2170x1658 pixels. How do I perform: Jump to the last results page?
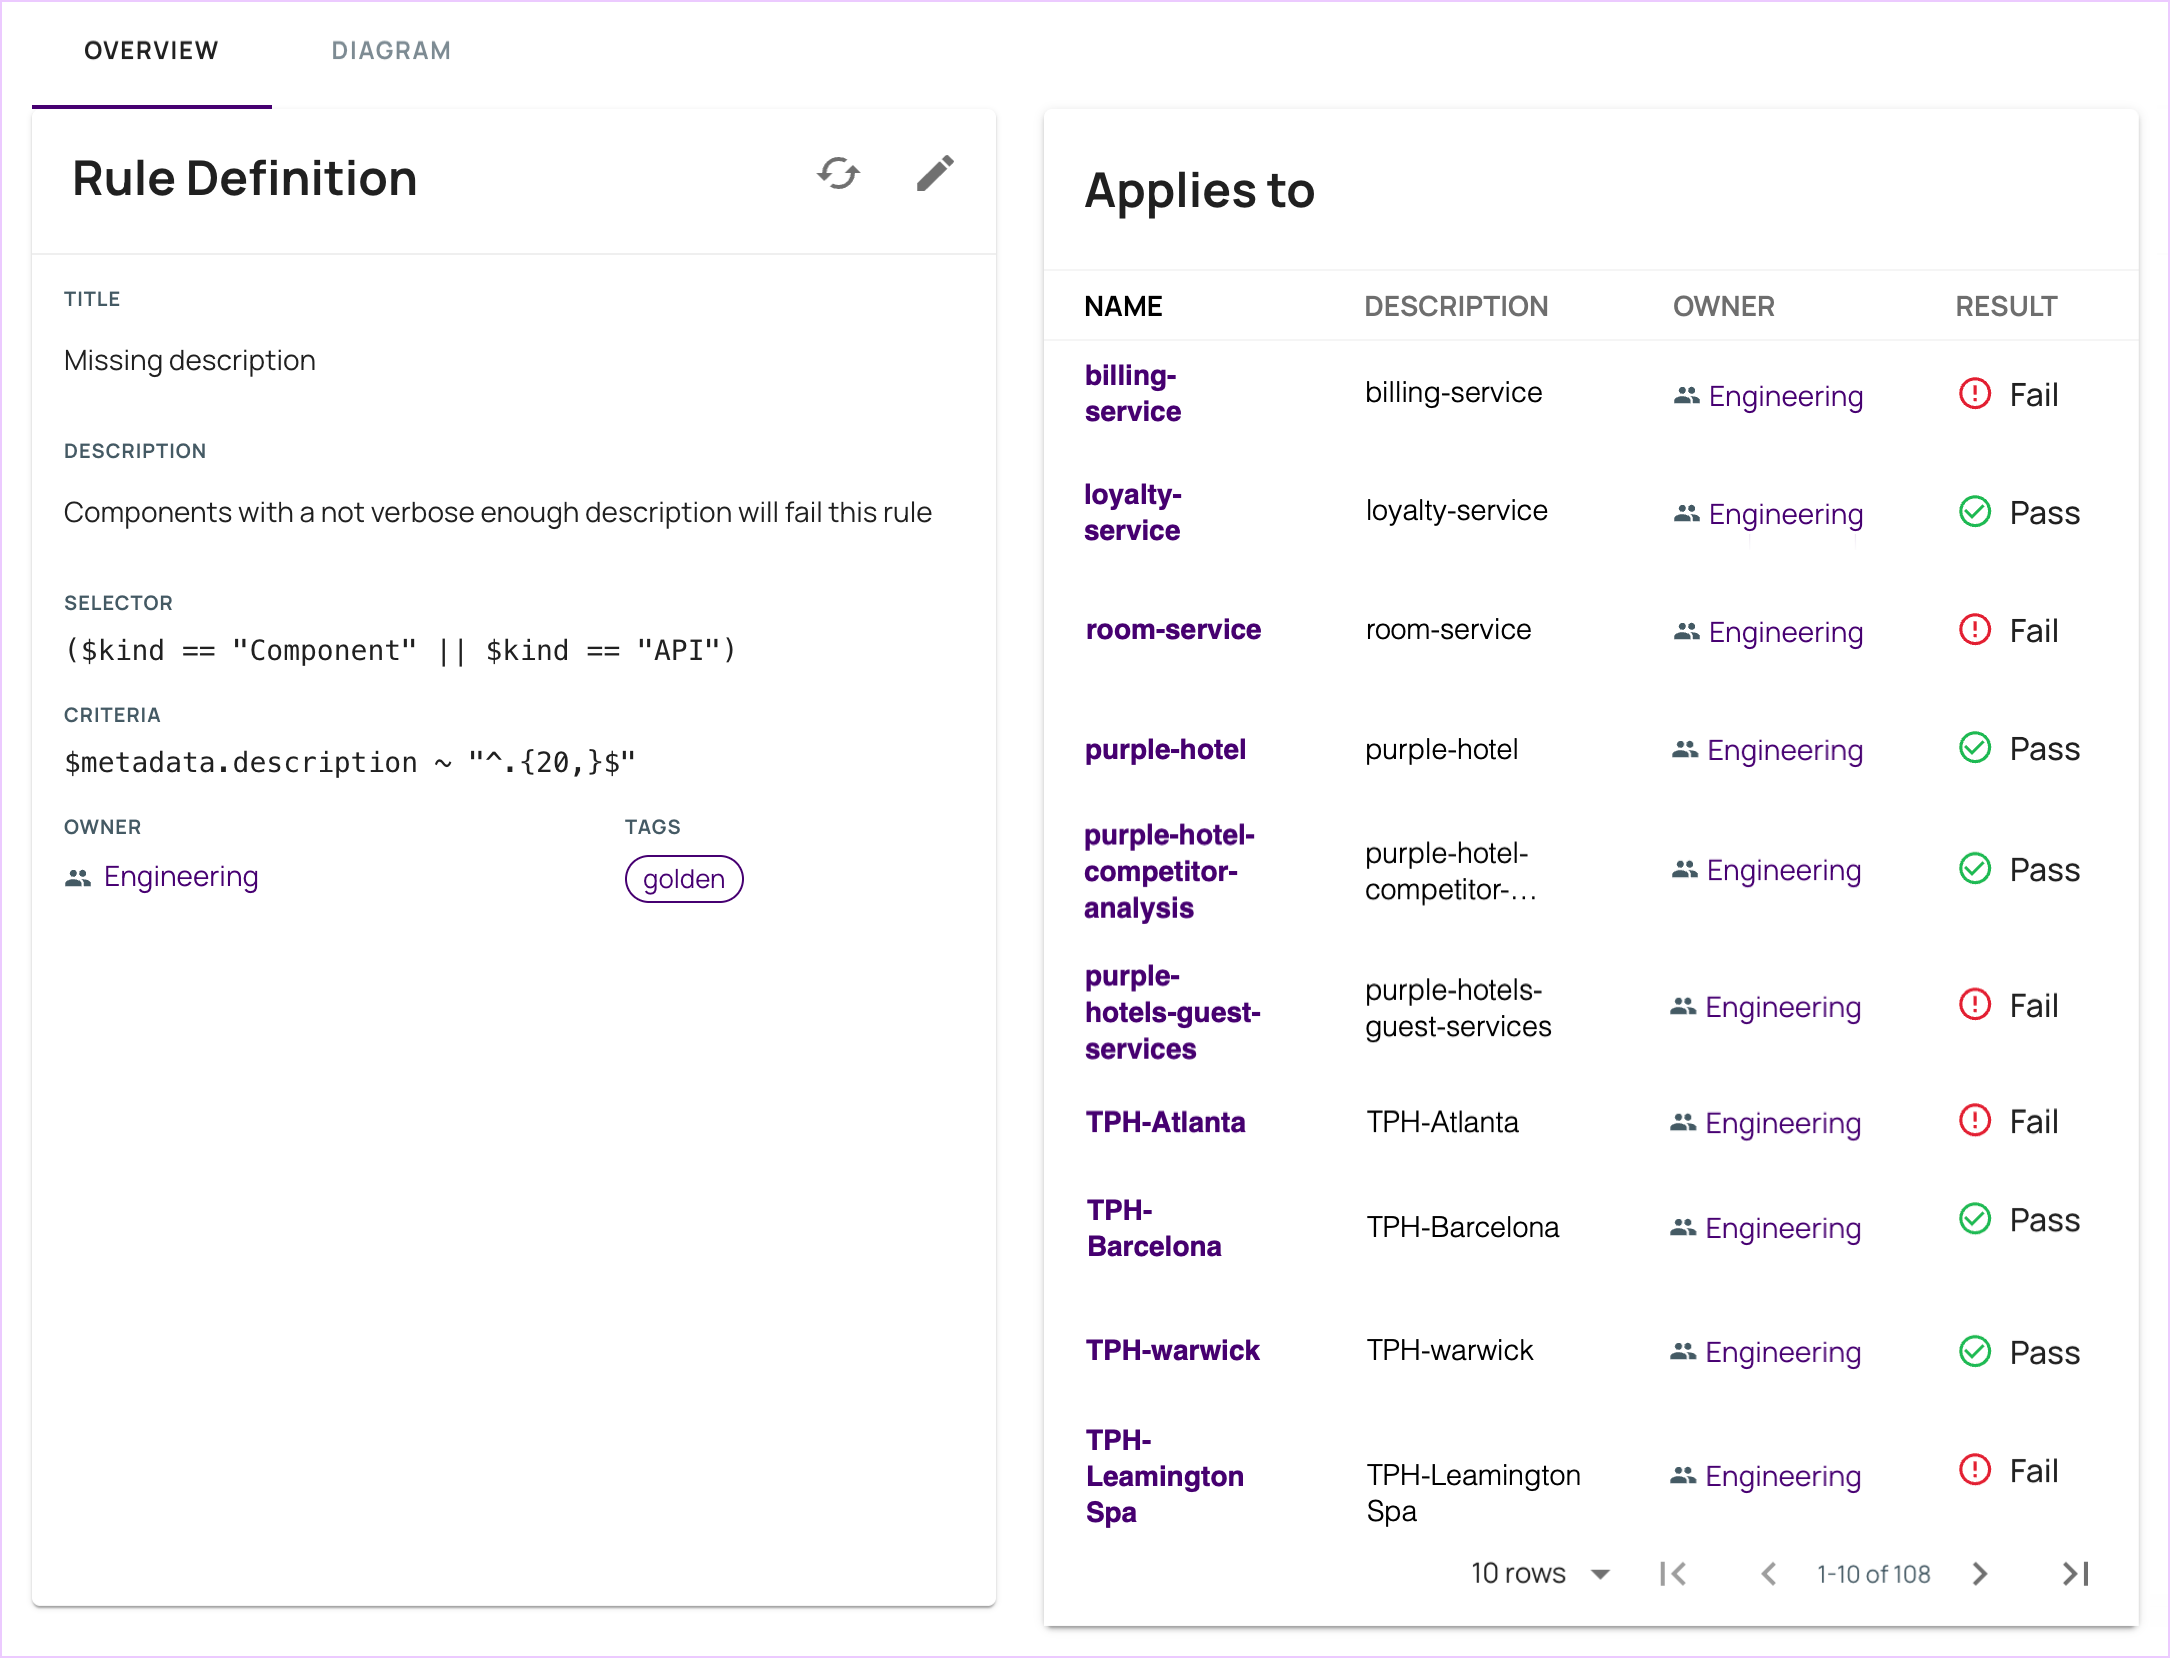point(2076,1574)
